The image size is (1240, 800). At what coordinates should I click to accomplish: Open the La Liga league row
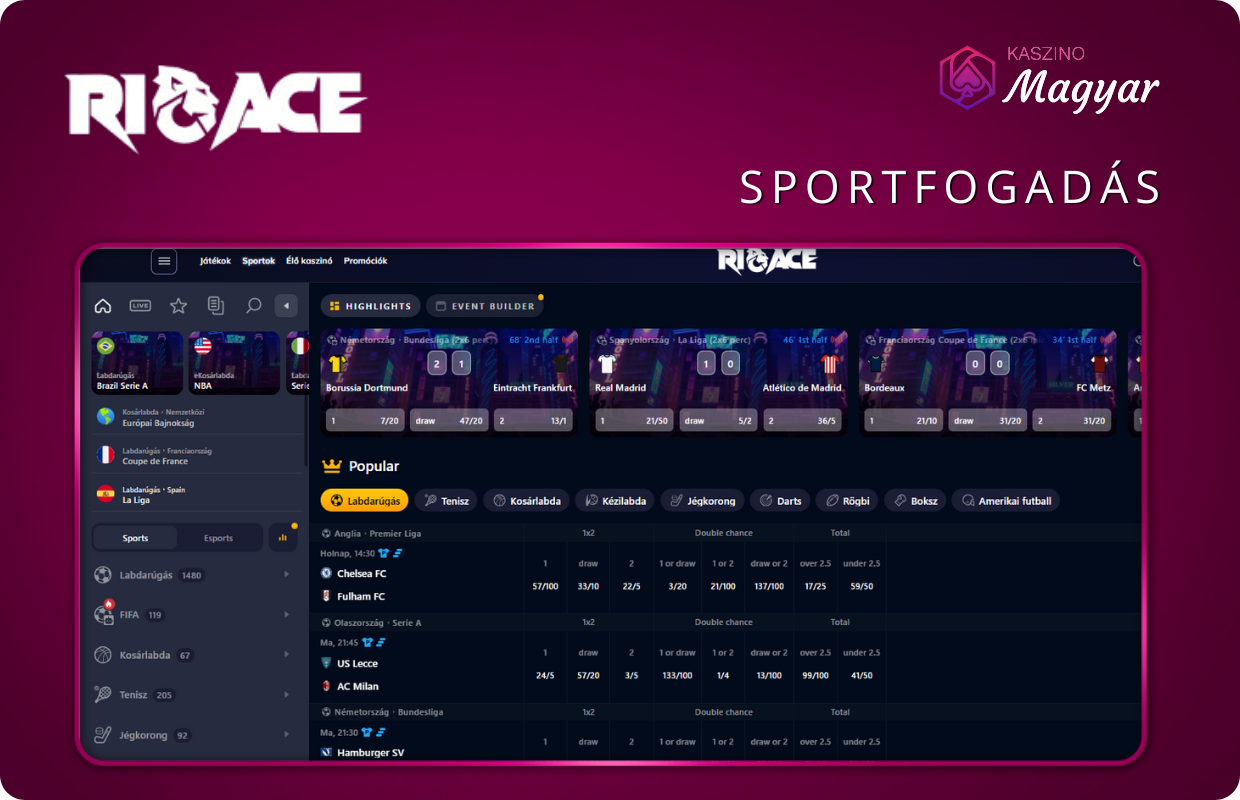(x=197, y=494)
